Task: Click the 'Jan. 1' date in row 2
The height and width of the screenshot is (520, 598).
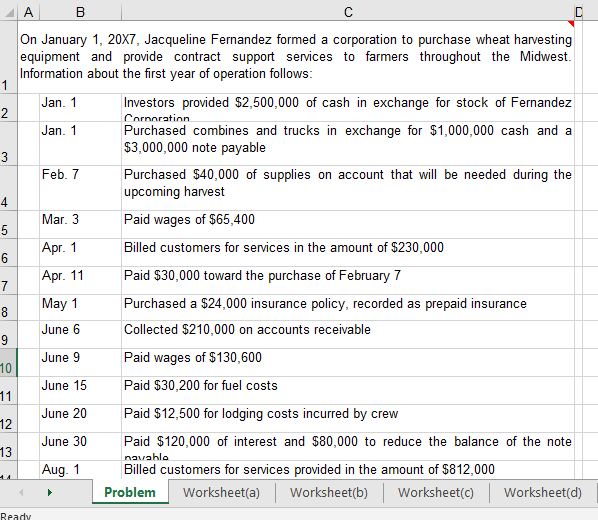Action: [x=80, y=107]
